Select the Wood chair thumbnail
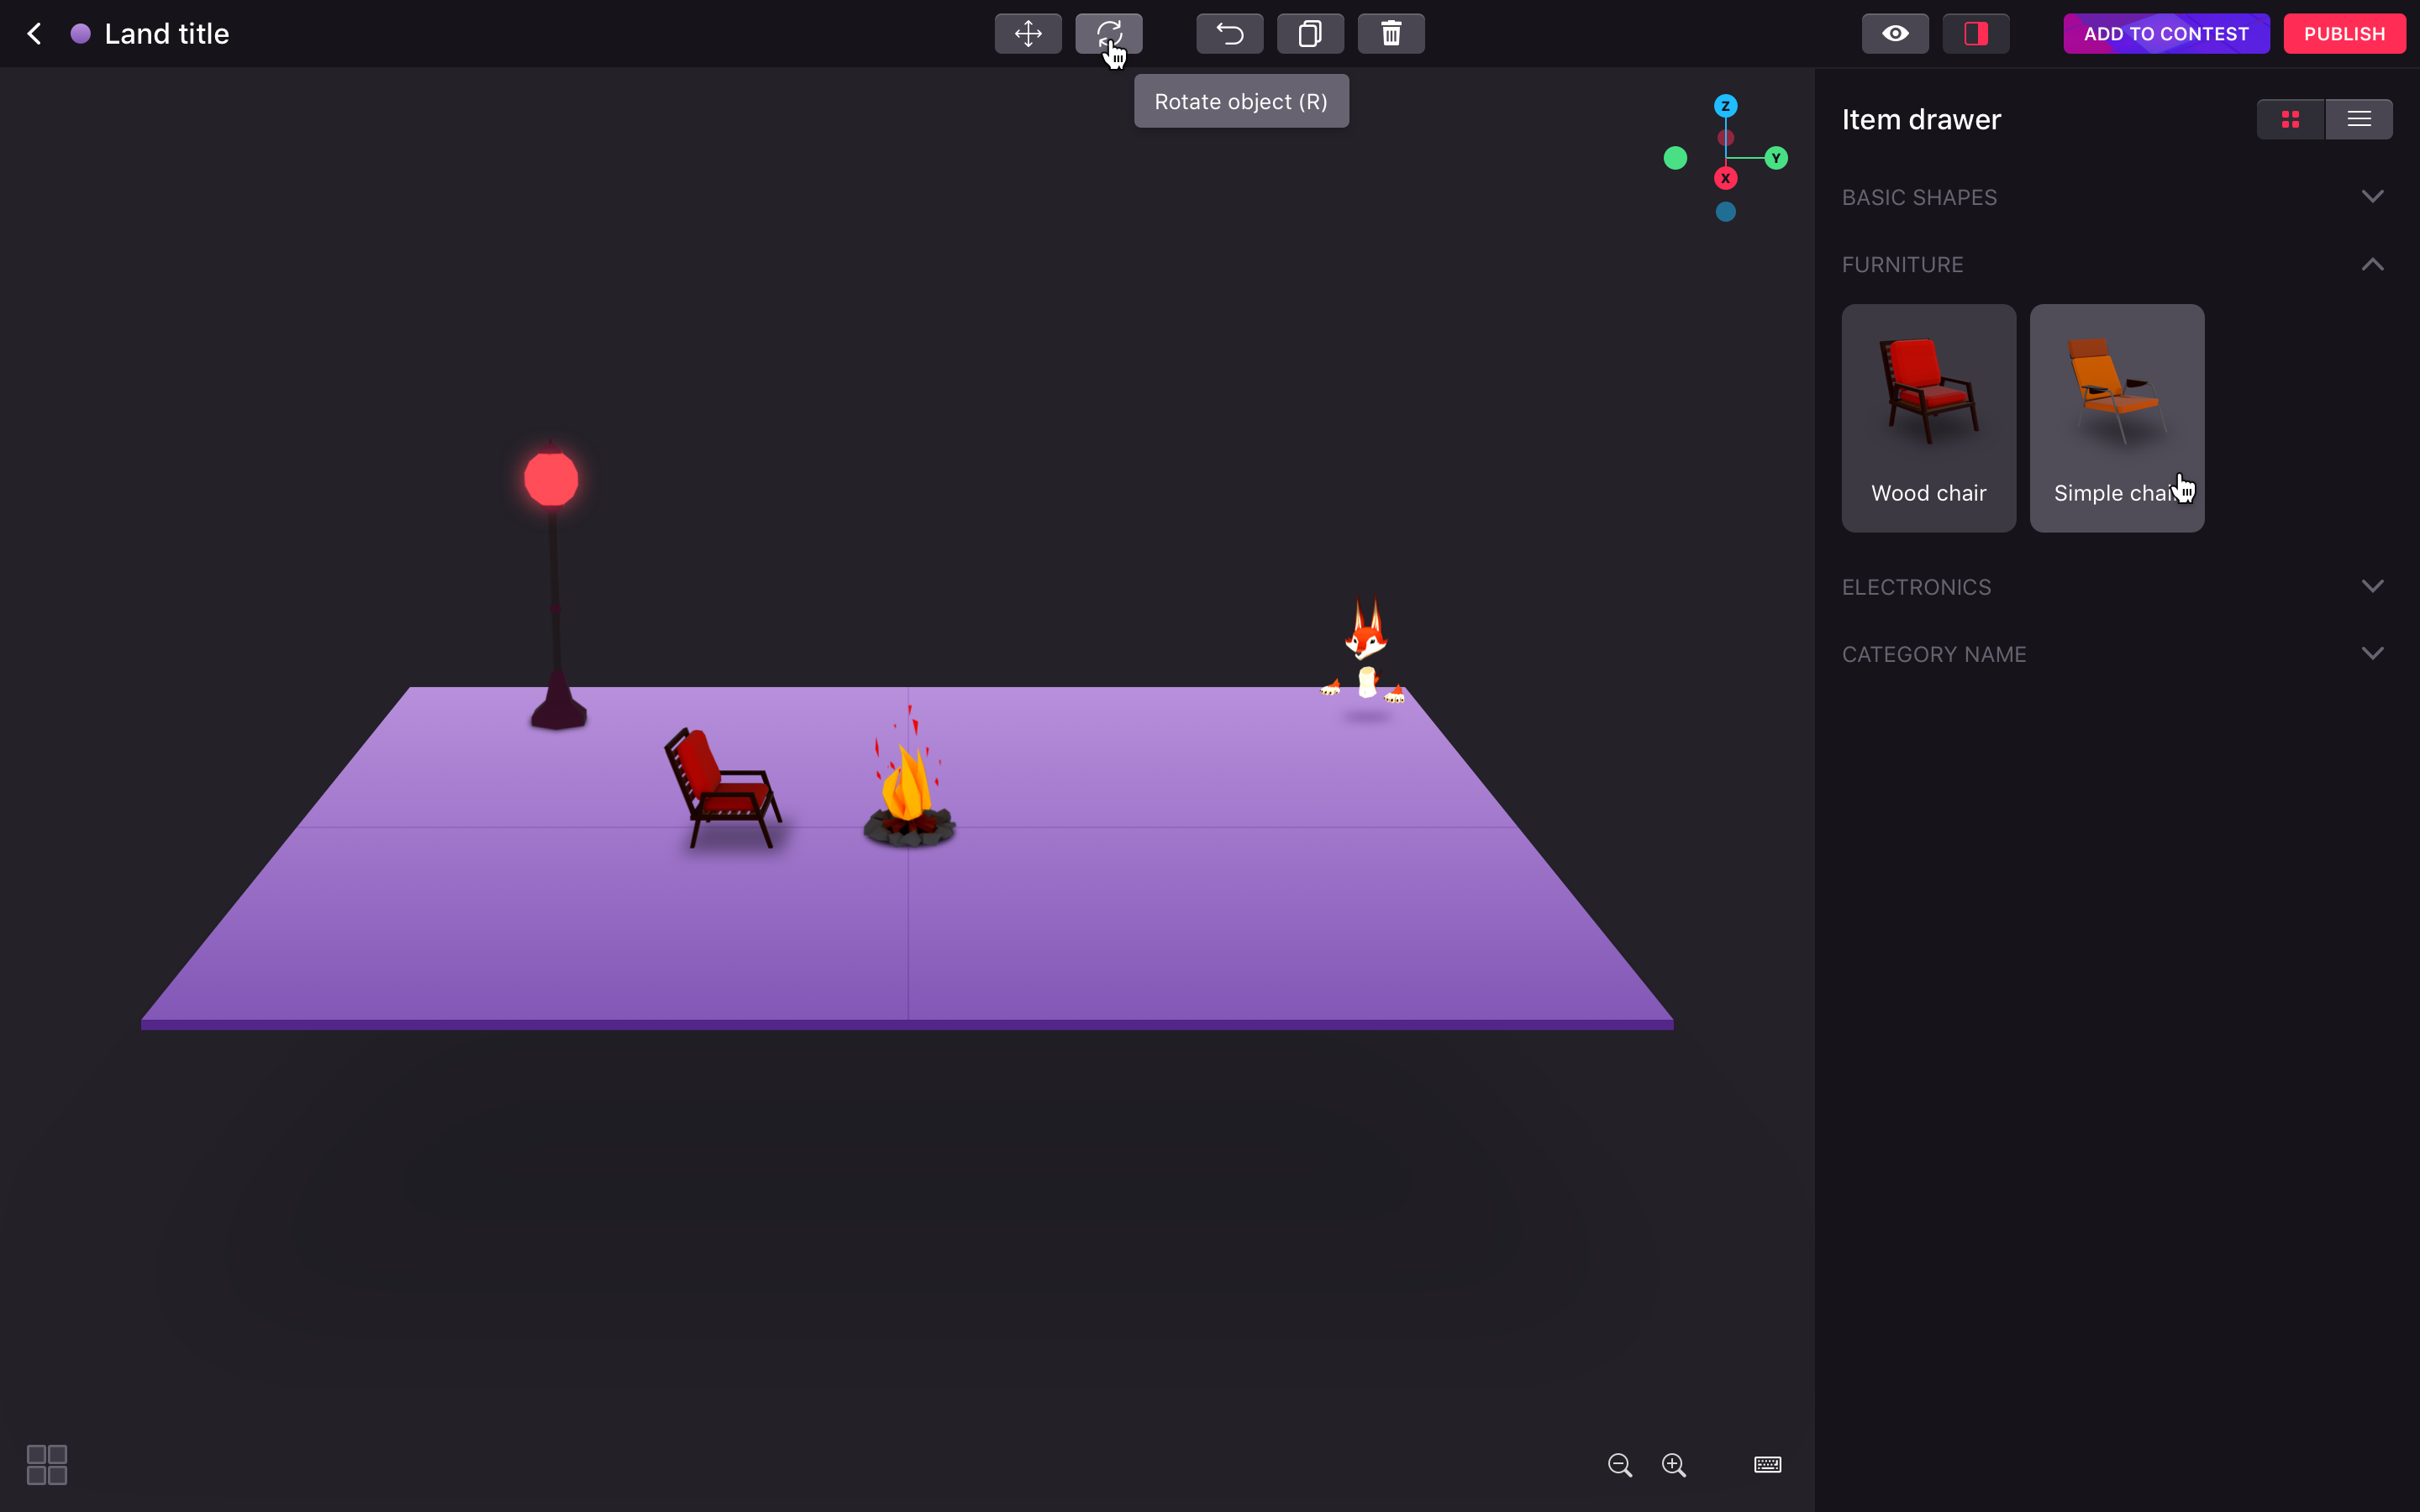 1927,417
